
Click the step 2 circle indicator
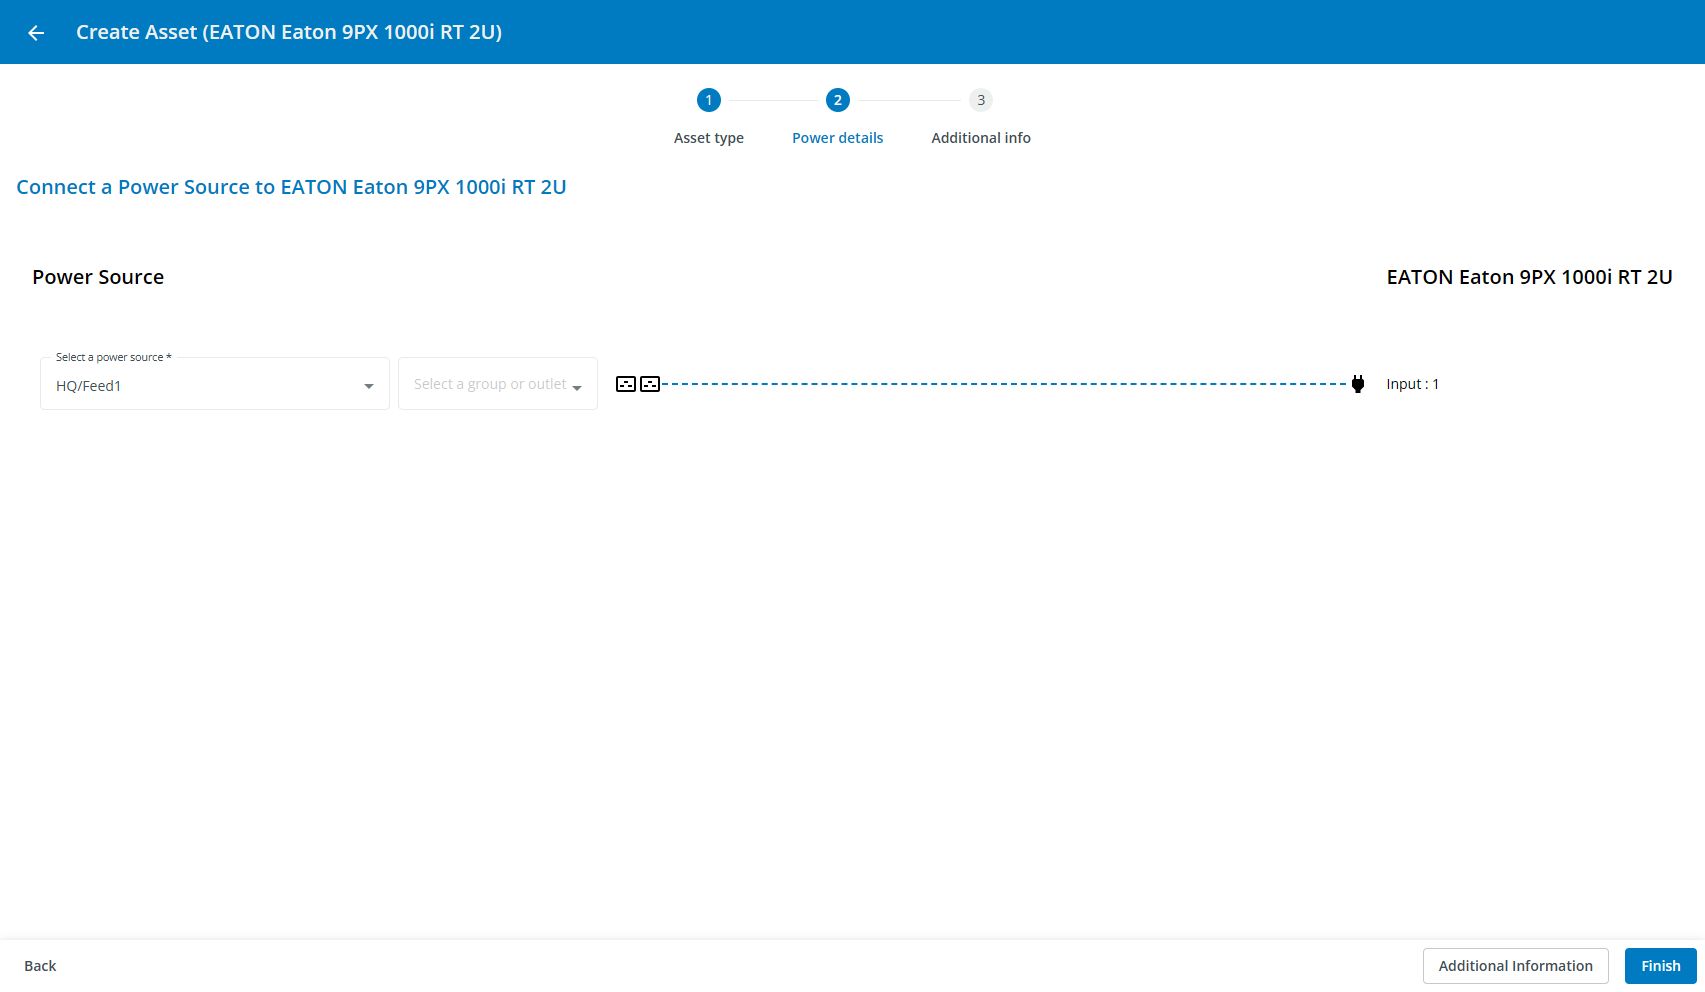[837, 100]
